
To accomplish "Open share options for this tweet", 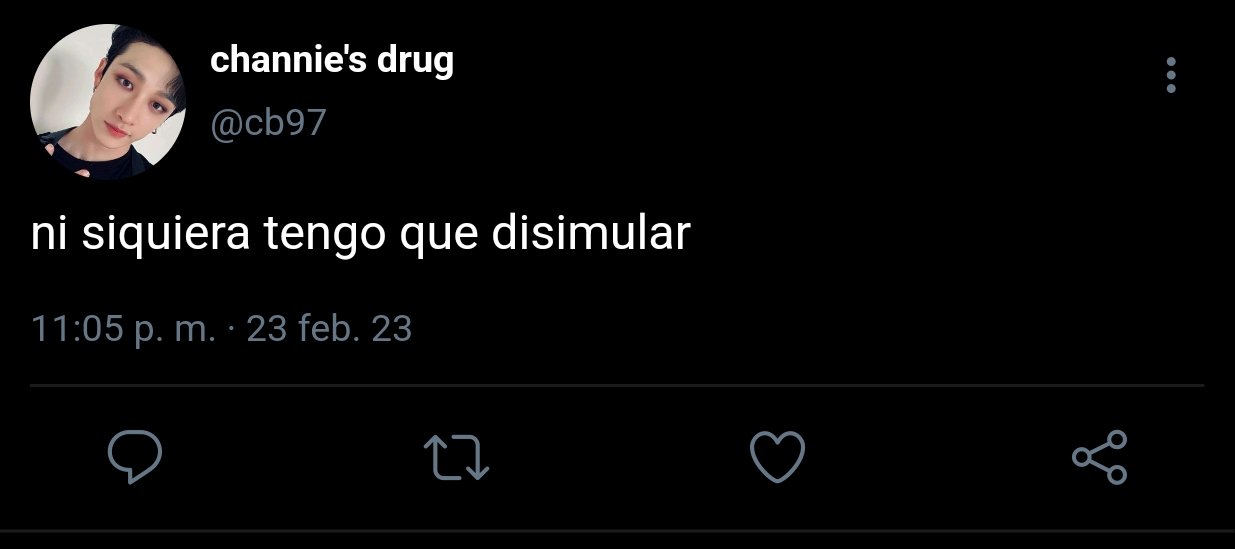I will (x=1099, y=458).
